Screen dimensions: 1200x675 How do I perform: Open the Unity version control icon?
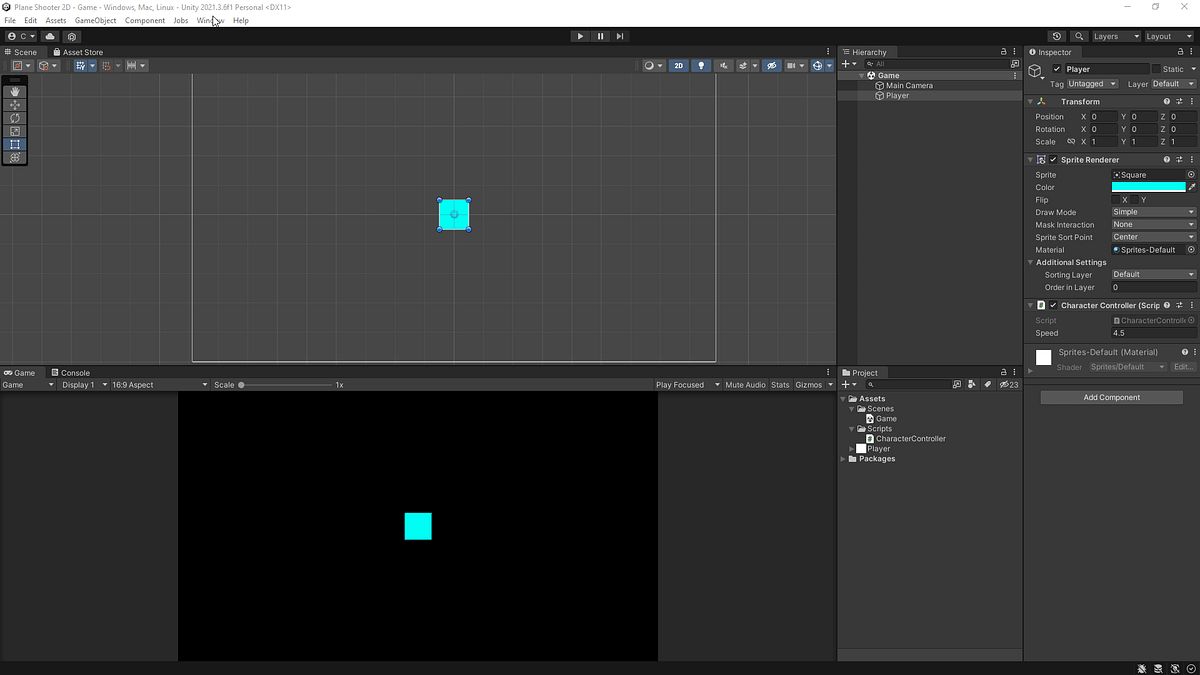72,36
